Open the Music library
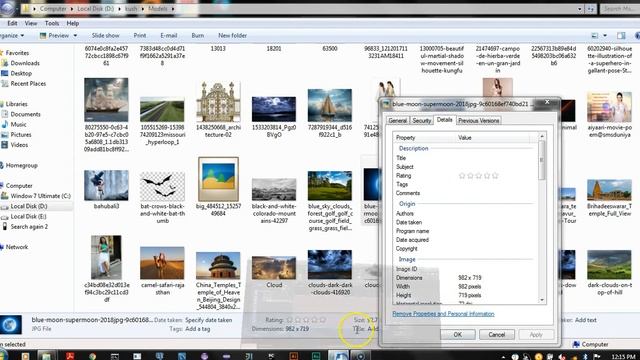 click(x=18, y=124)
